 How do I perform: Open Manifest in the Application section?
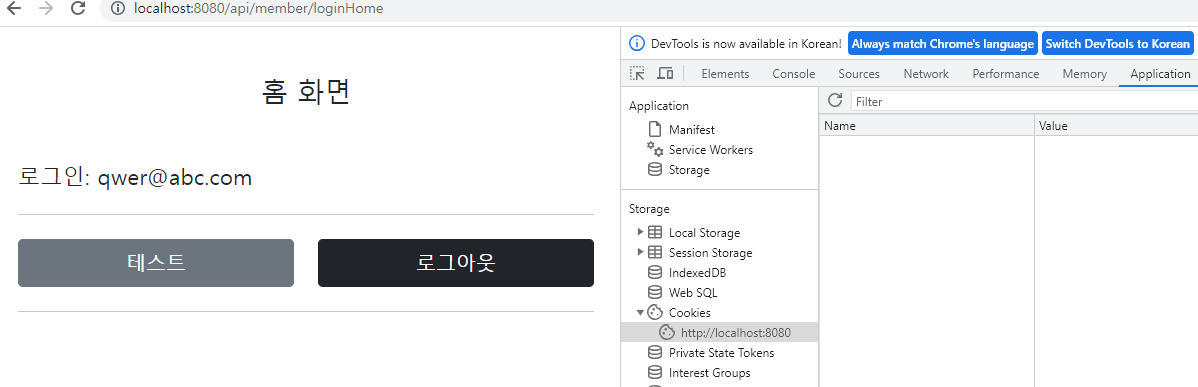[691, 130]
